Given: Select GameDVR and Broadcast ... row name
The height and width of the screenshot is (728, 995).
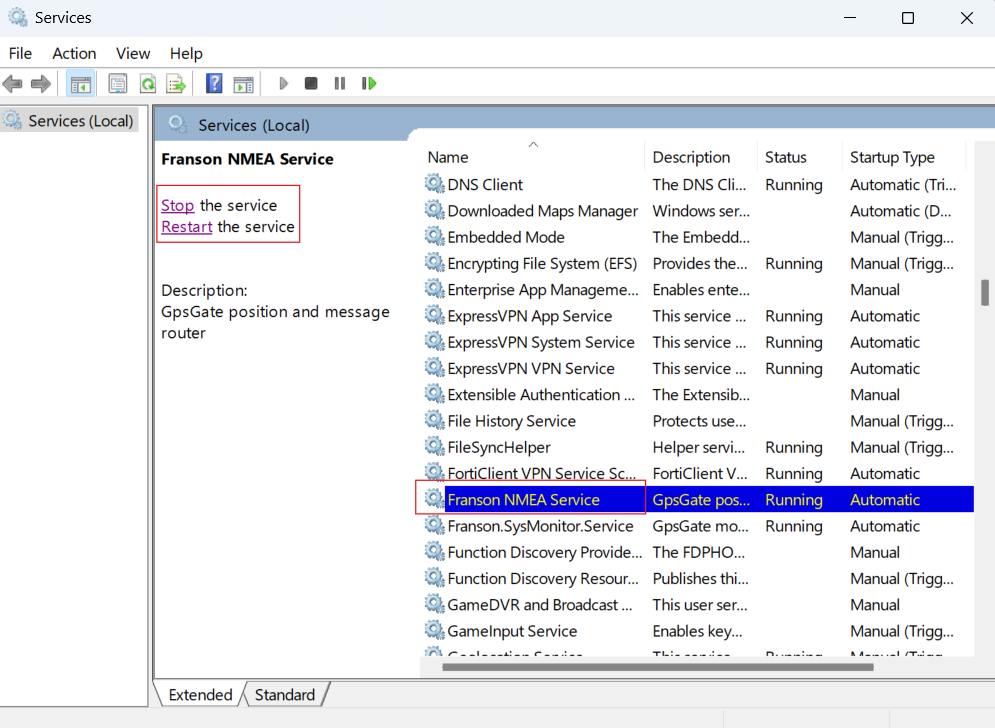Looking at the screenshot, I should [539, 604].
